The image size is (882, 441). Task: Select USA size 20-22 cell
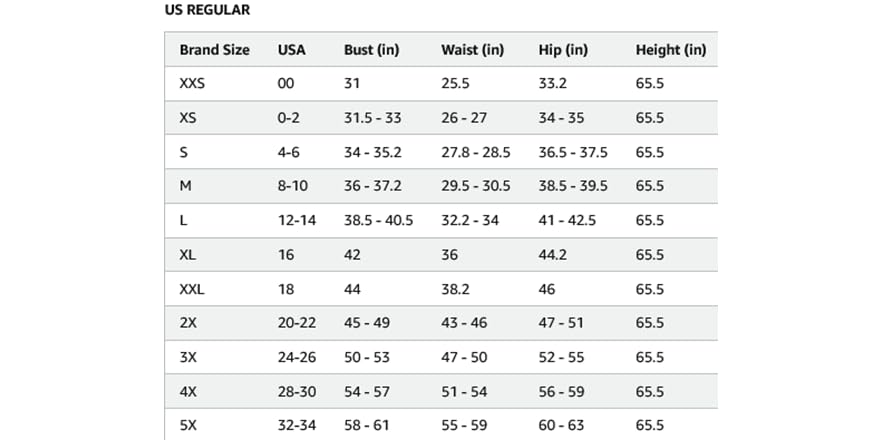click(296, 323)
